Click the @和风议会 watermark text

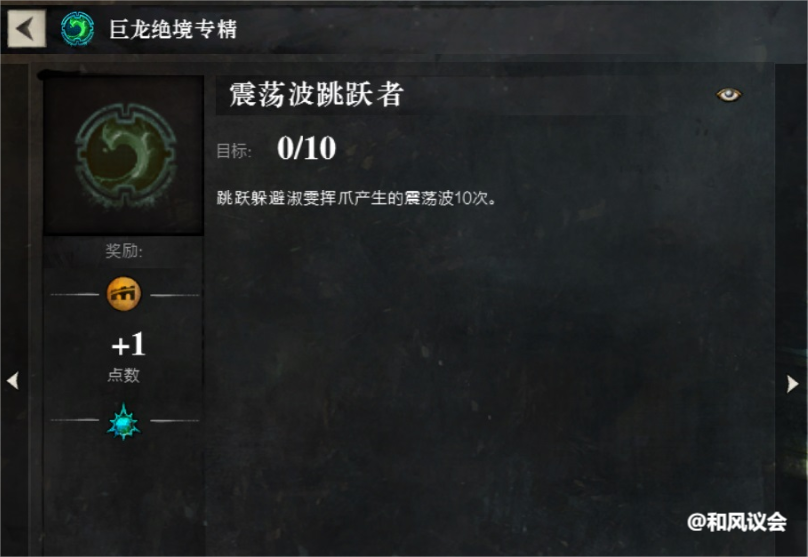[736, 522]
